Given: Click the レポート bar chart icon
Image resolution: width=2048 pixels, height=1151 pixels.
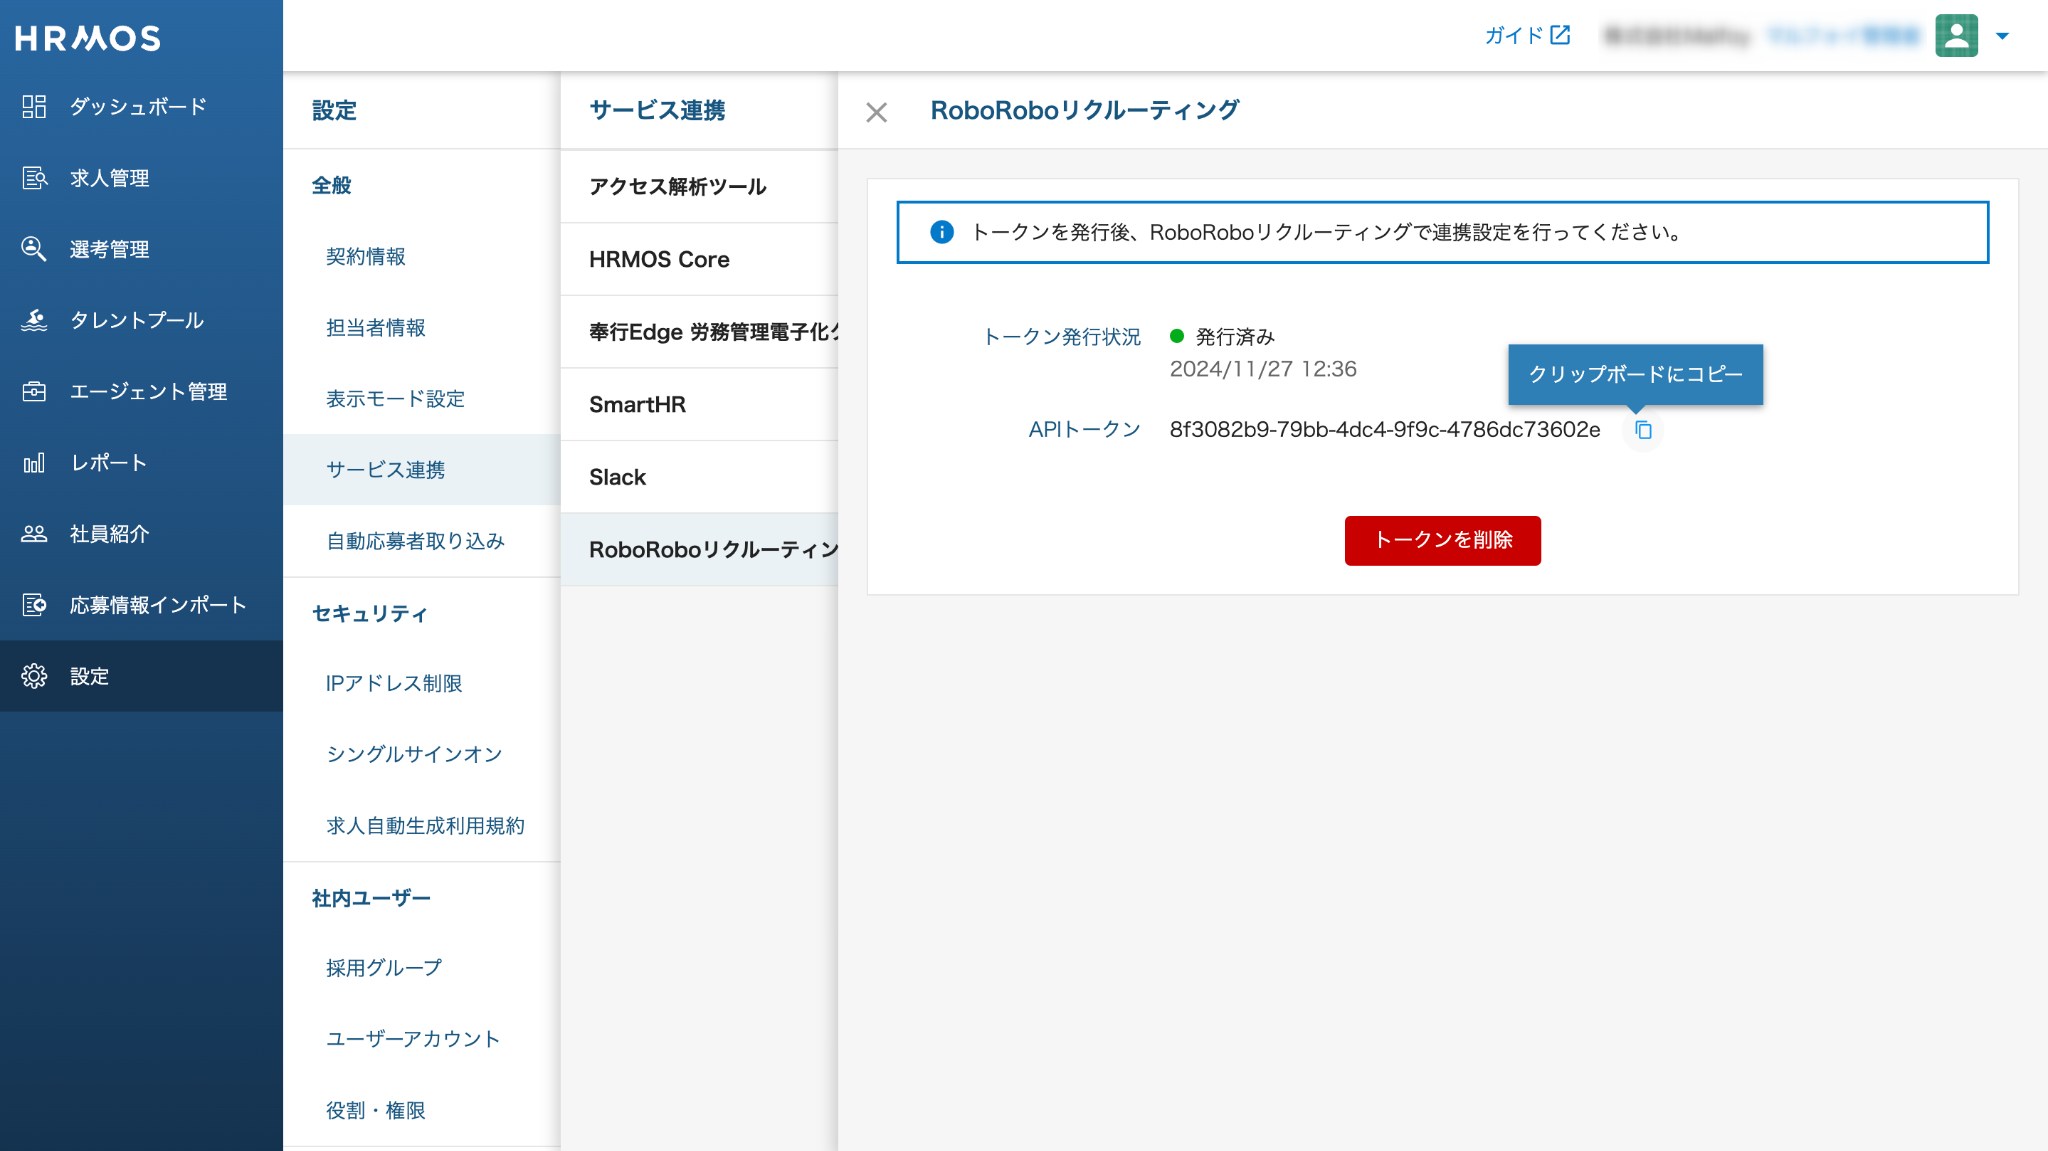Looking at the screenshot, I should coord(34,462).
